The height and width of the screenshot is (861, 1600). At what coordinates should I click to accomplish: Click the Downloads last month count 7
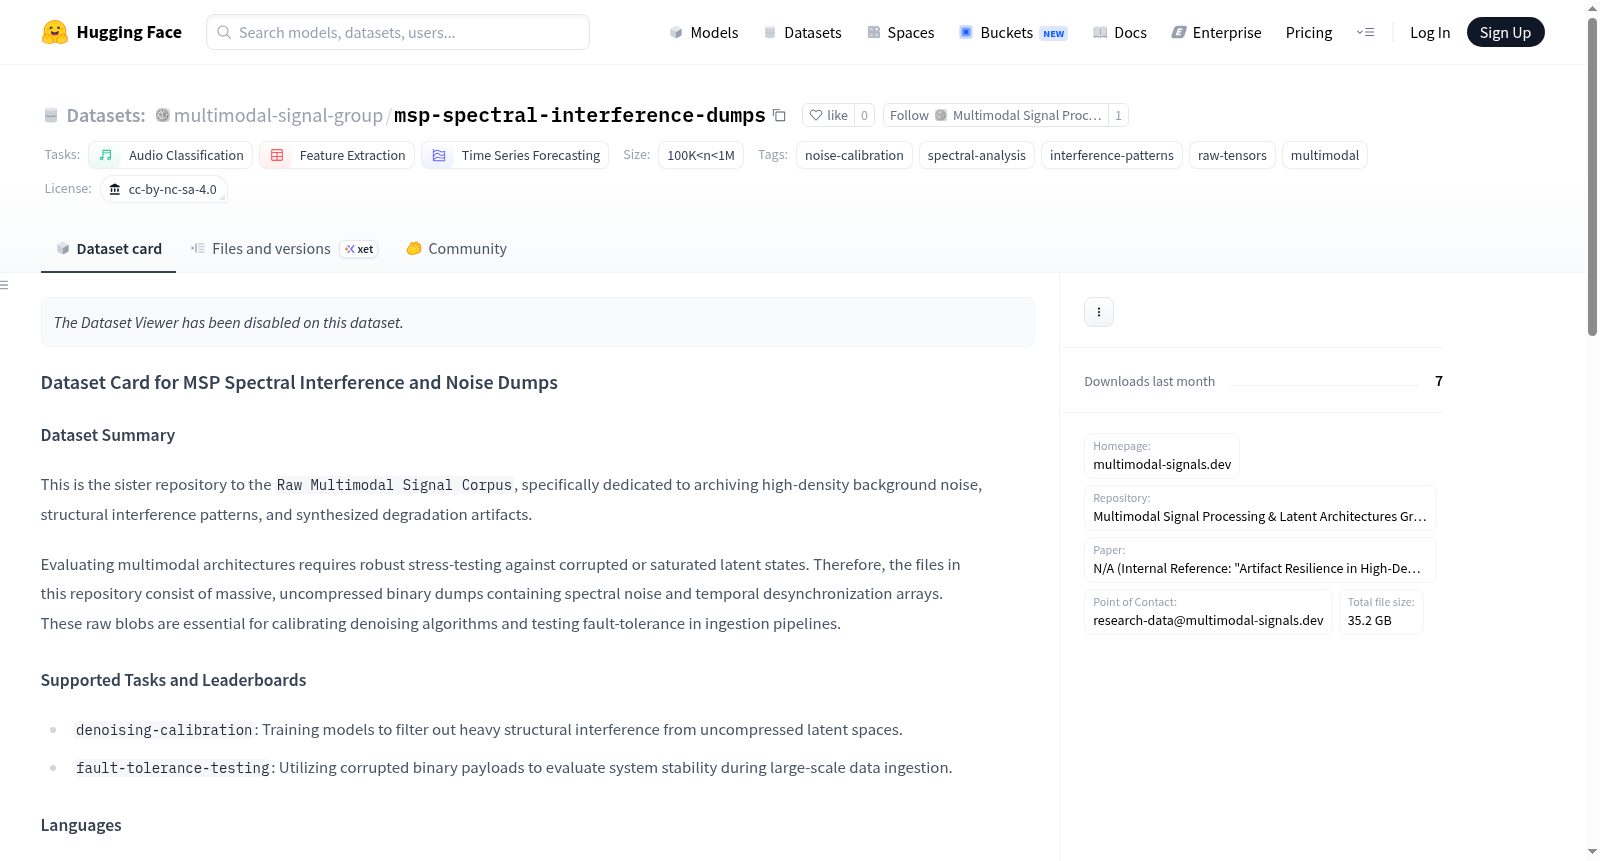[1439, 381]
